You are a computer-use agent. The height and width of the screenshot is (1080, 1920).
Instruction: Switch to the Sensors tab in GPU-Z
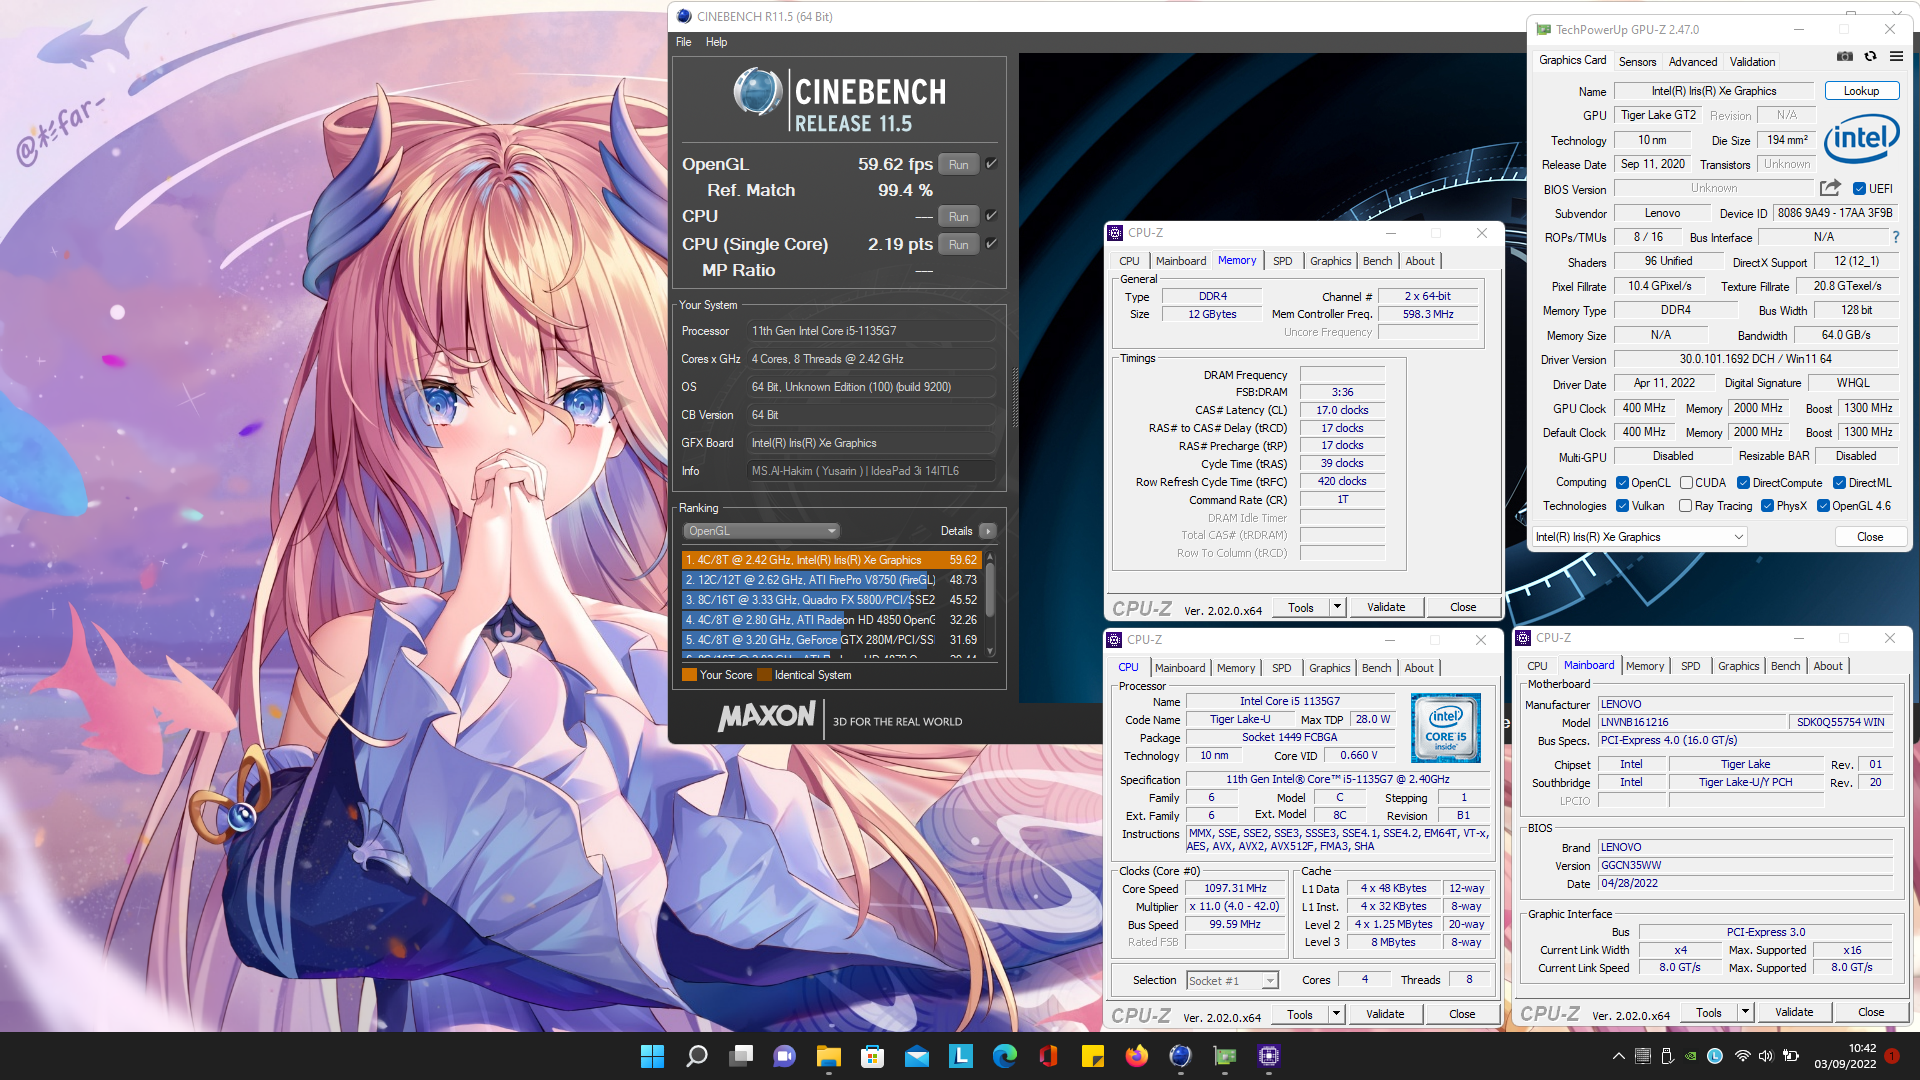[x=1638, y=62]
